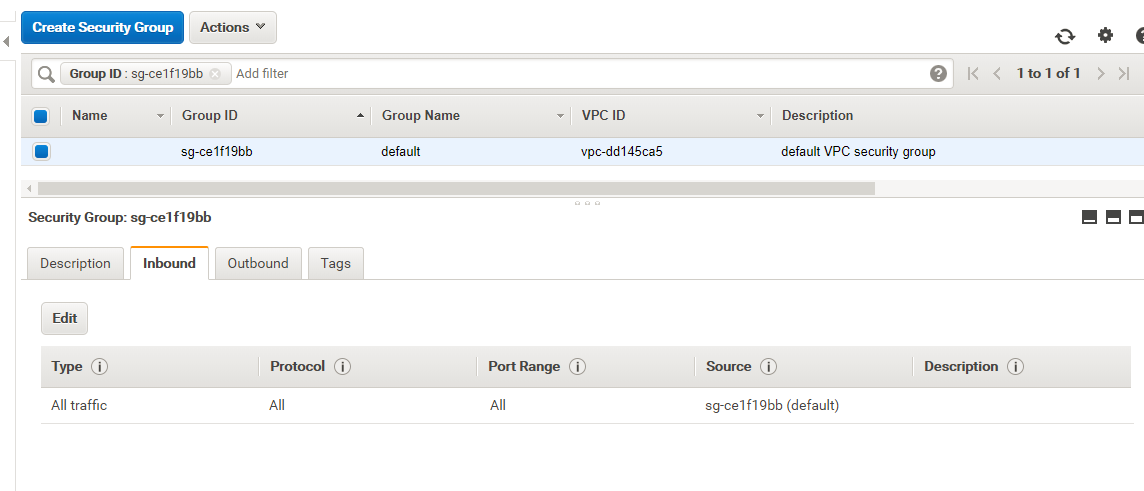Image resolution: width=1144 pixels, height=491 pixels.
Task: Open the Actions dropdown menu
Action: [232, 27]
